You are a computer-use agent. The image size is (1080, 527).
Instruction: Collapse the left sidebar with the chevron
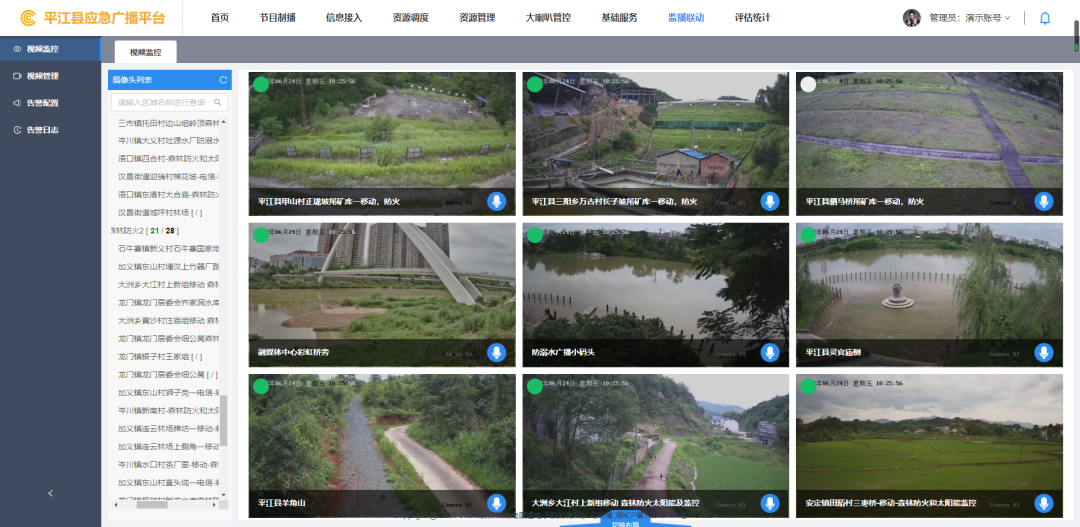[50, 493]
